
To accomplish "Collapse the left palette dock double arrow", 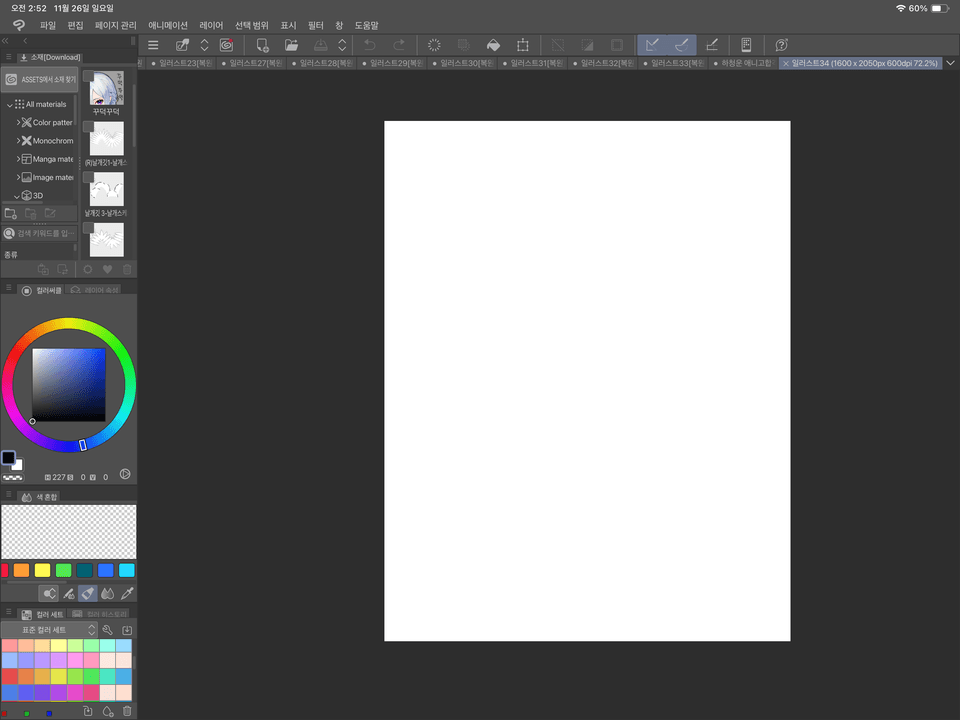I will [6, 41].
